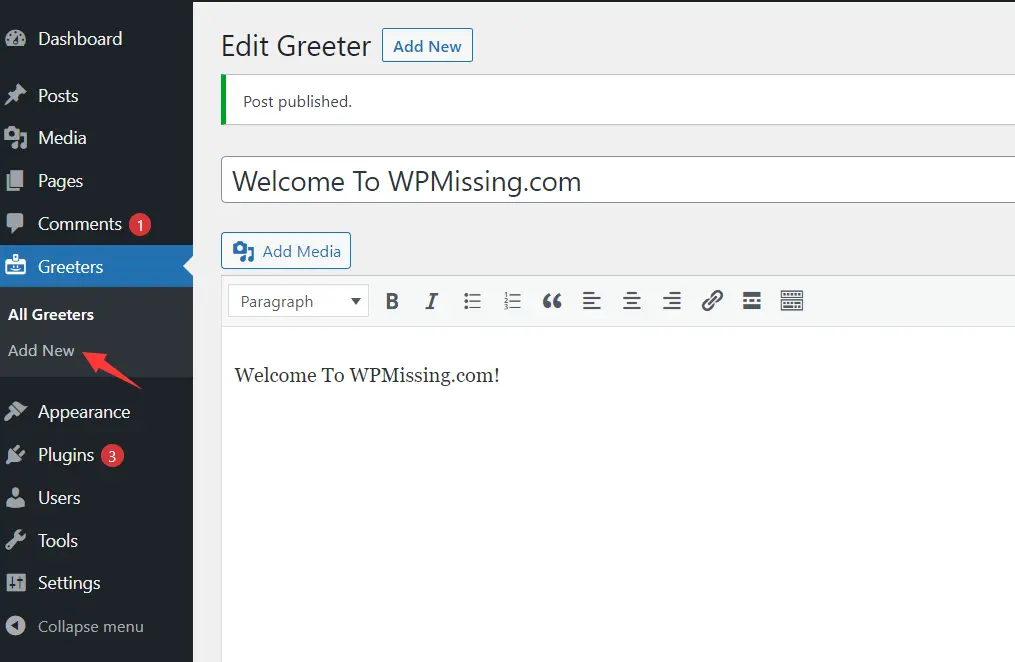This screenshot has width=1015, height=662.
Task: Click the Appearance paintbrush icon
Action: (16, 412)
